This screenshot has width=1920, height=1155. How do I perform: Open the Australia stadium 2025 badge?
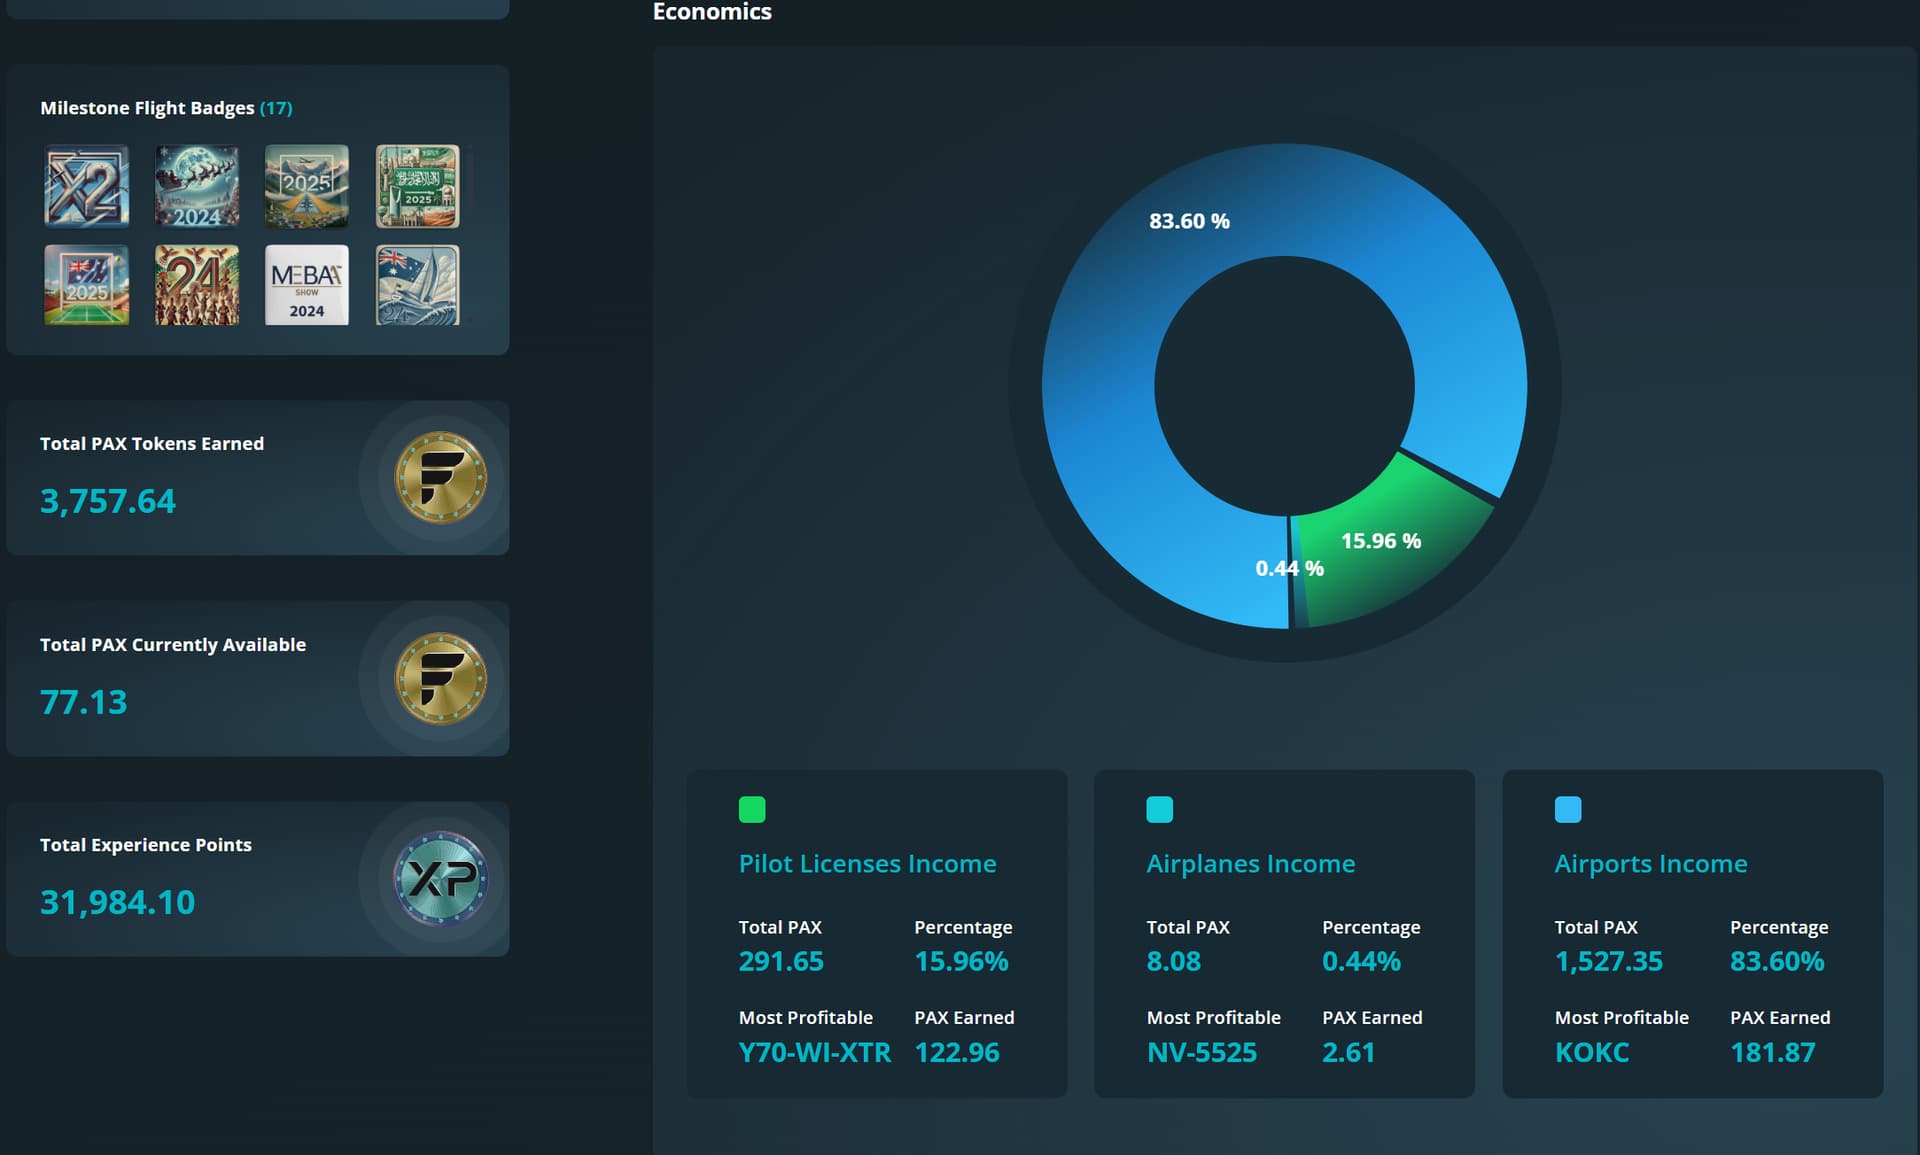tap(87, 285)
